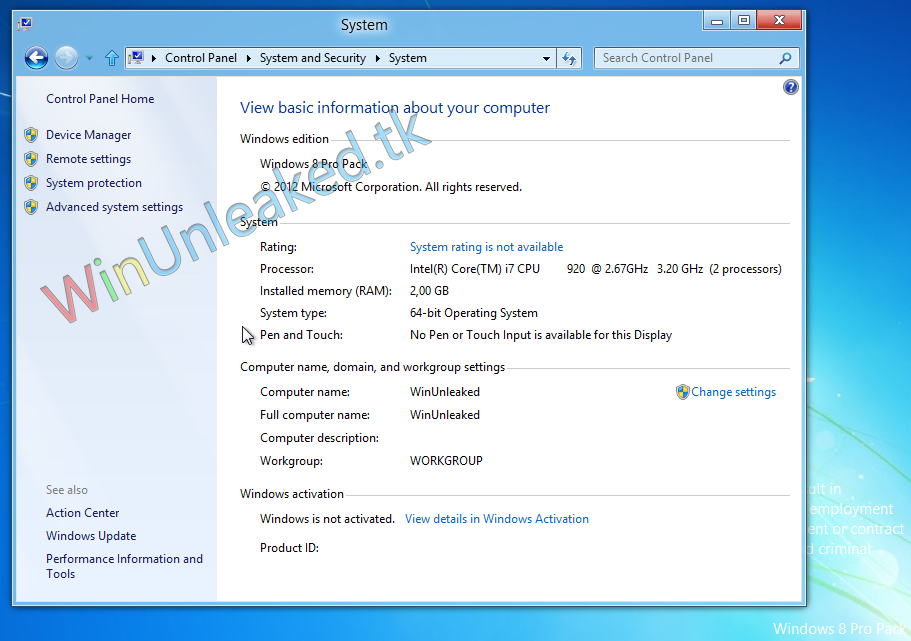Select System and Security breadcrumb

(x=313, y=58)
